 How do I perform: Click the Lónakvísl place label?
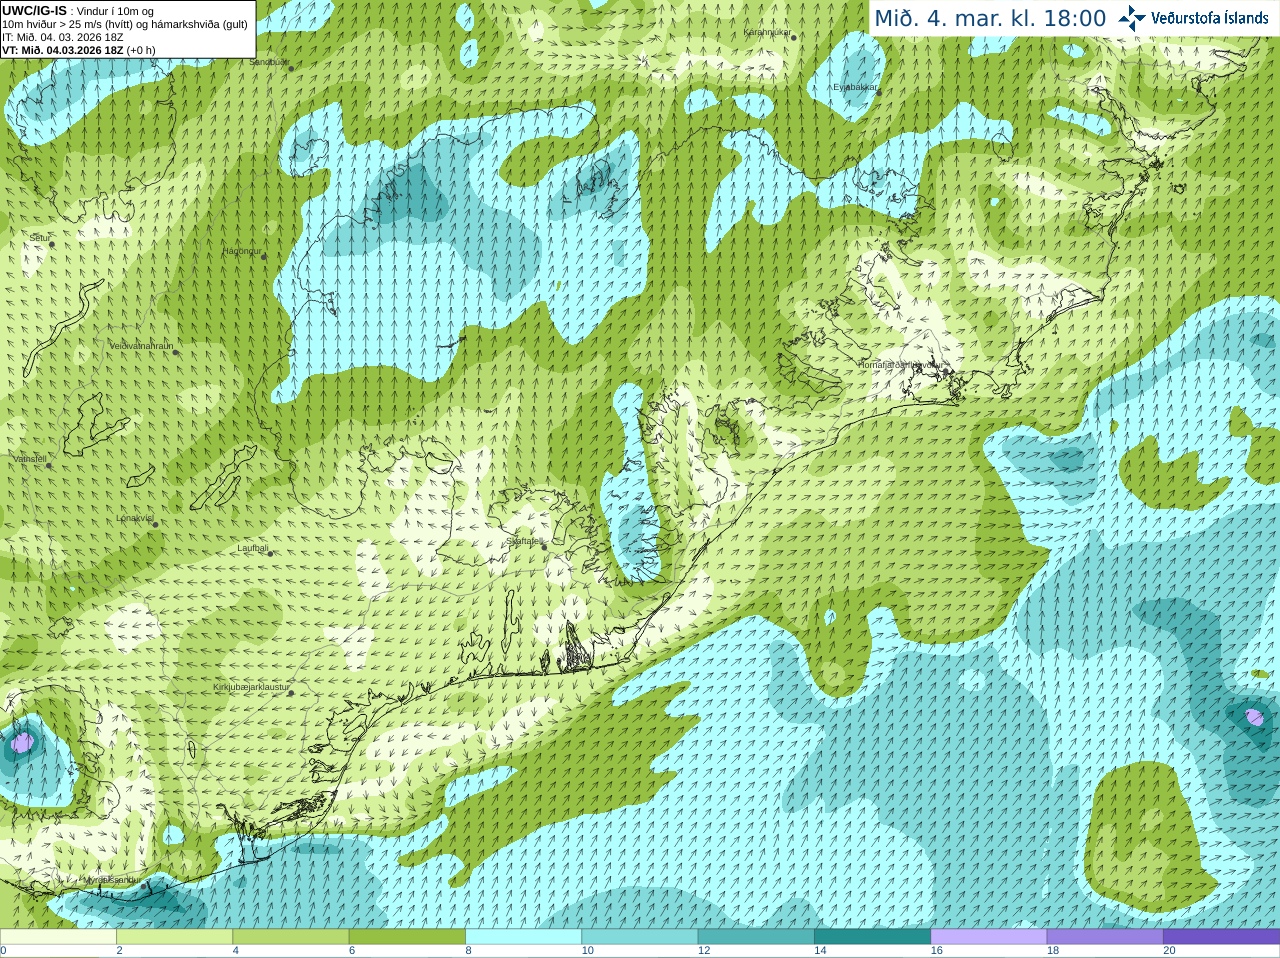point(135,518)
